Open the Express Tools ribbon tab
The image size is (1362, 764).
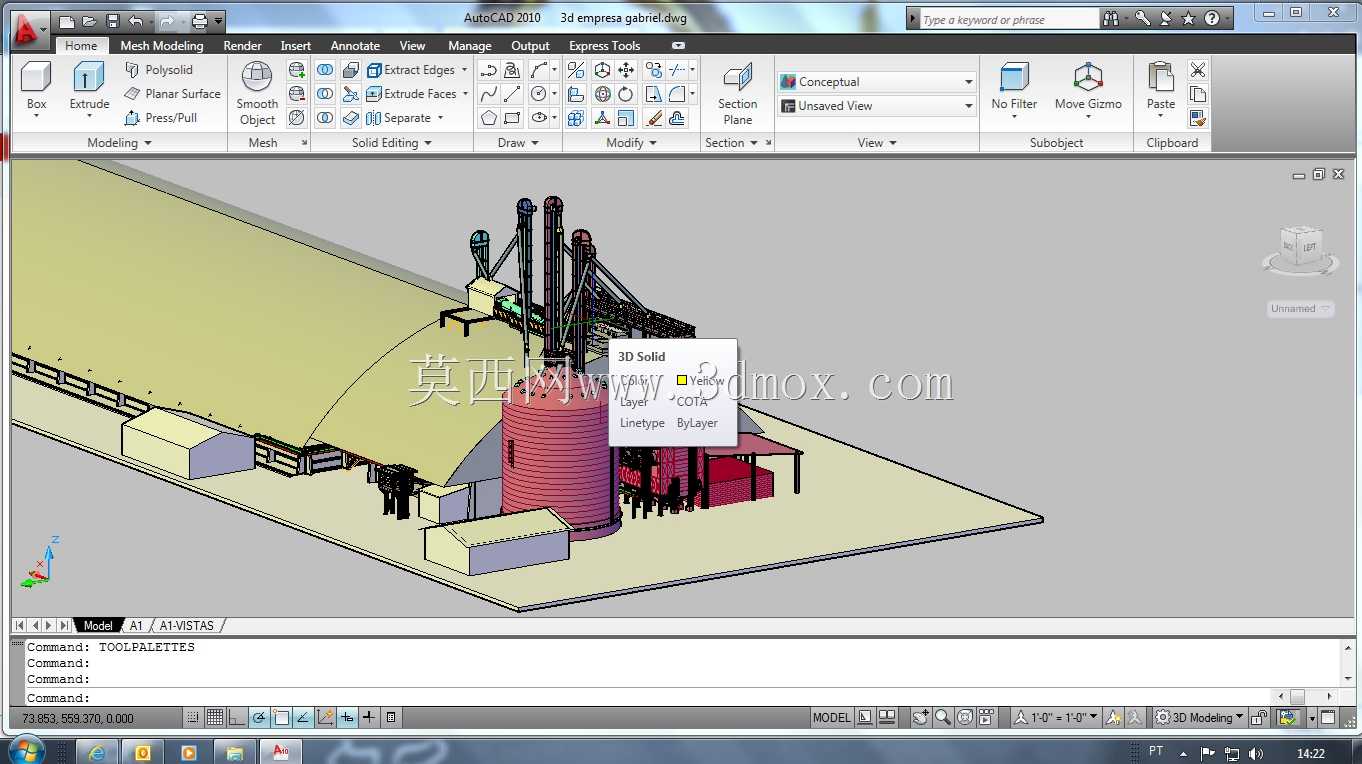click(604, 45)
